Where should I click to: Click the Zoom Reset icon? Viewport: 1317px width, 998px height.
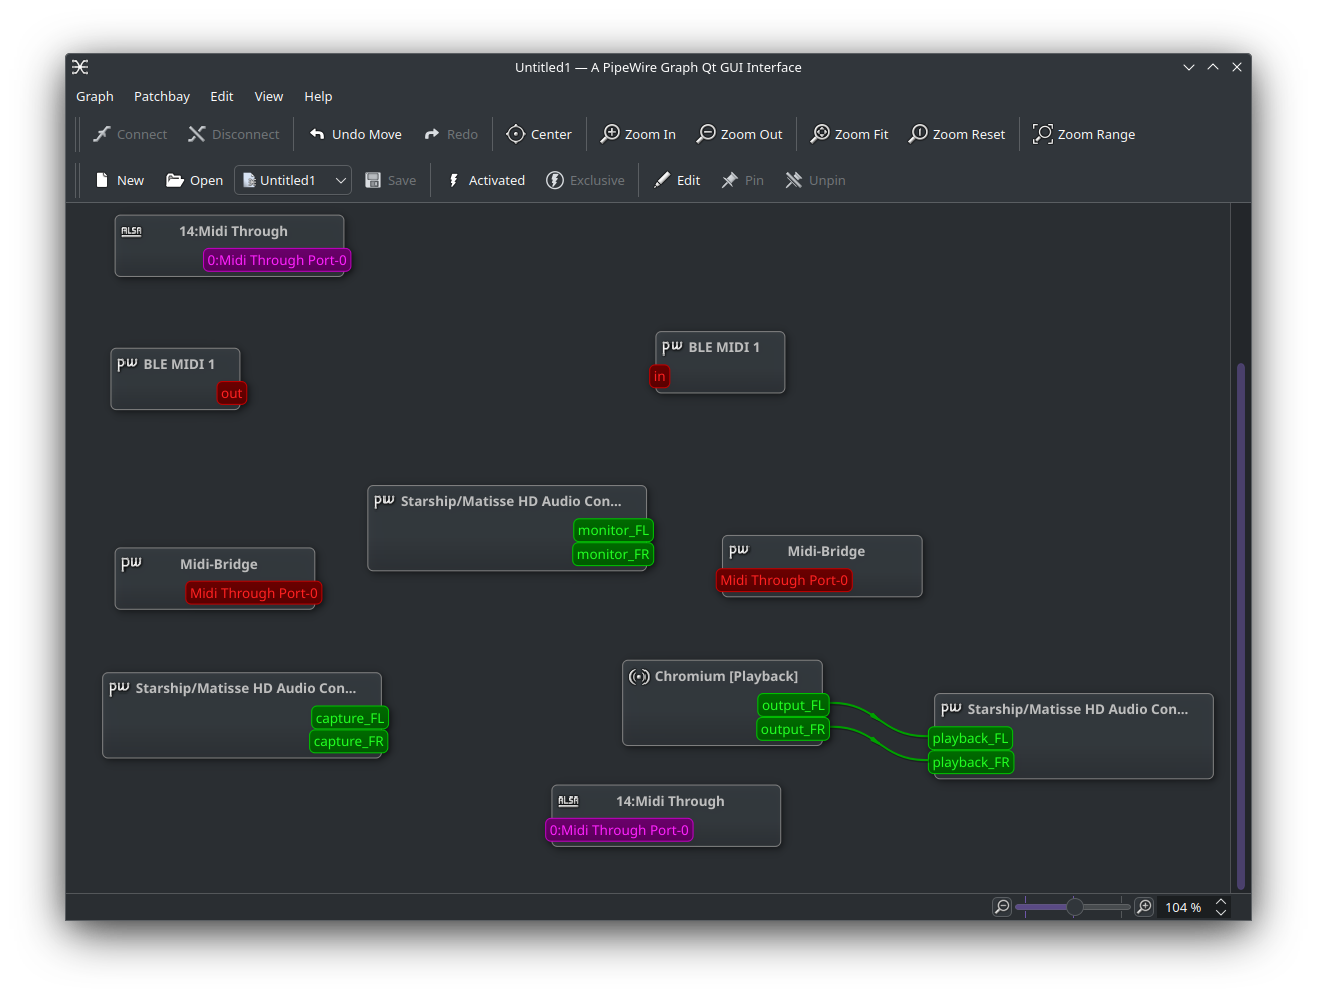pos(918,134)
